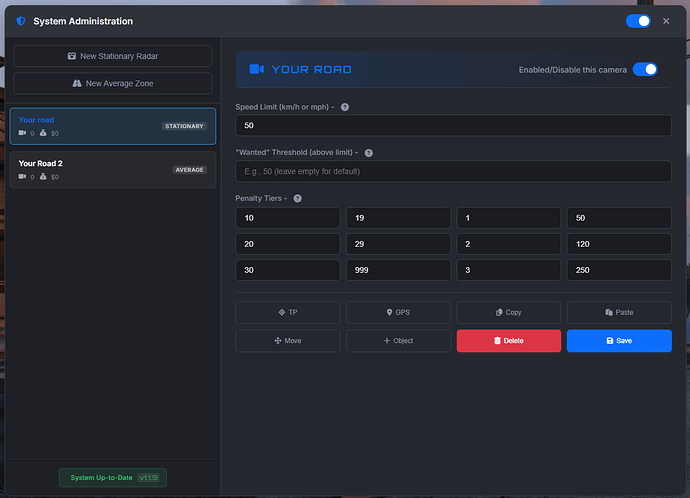
Task: Create a New Average Zone
Action: [x=113, y=83]
